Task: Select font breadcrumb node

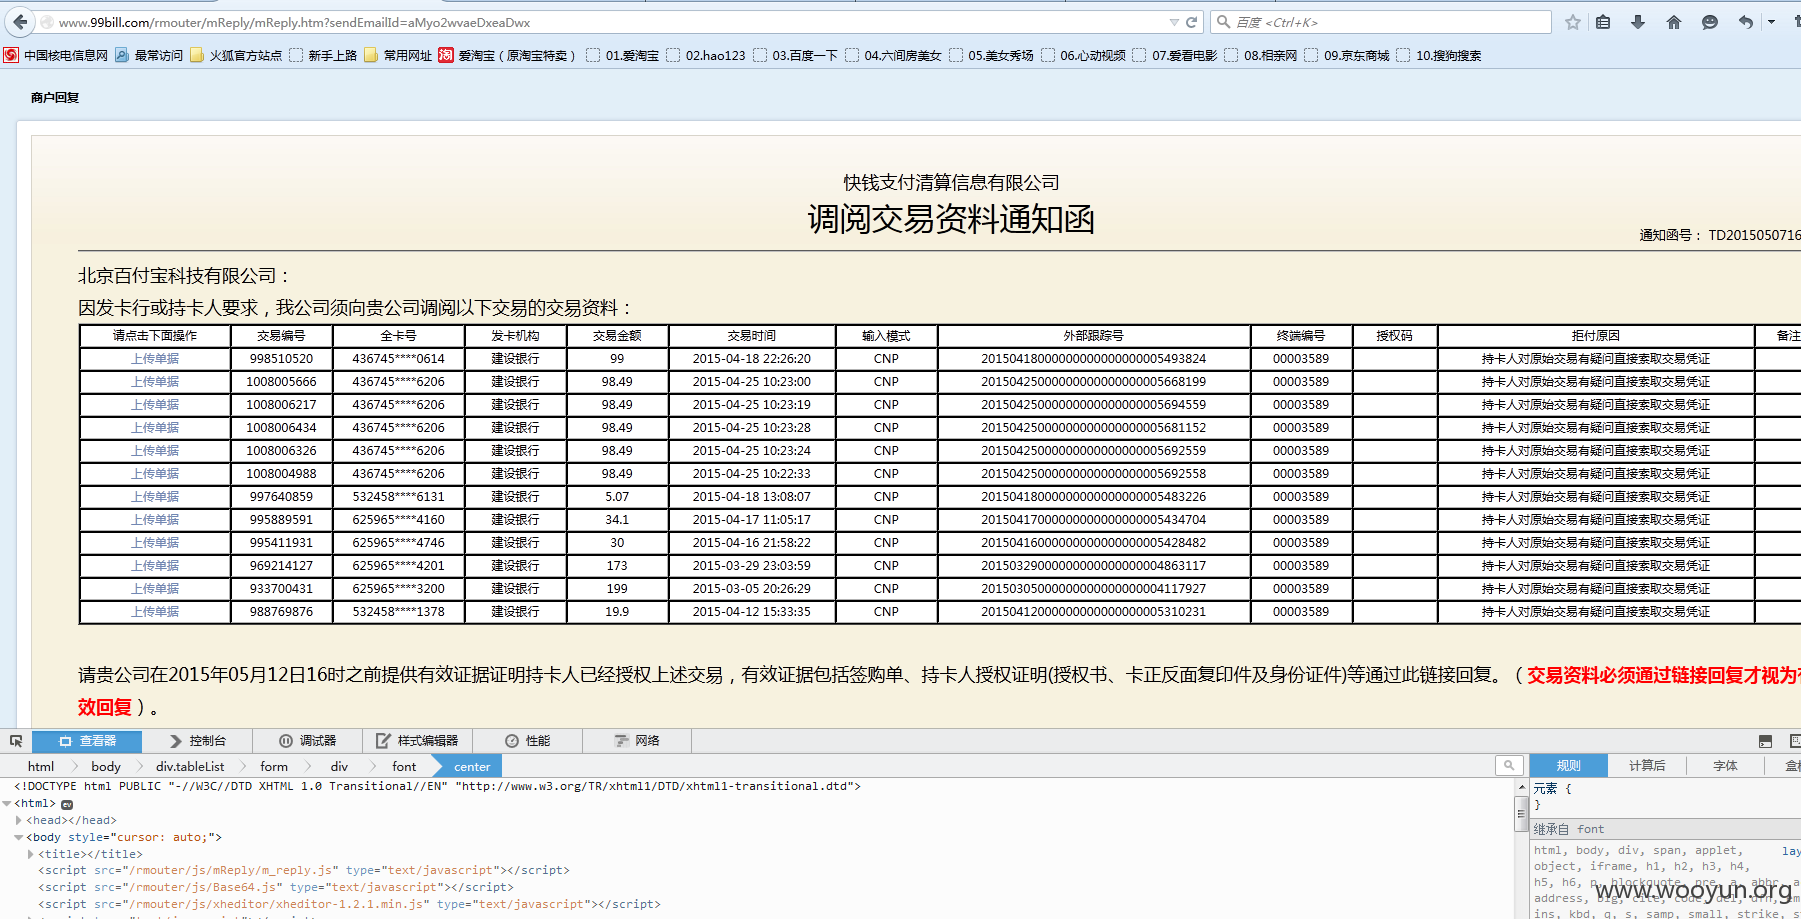Action: [404, 767]
